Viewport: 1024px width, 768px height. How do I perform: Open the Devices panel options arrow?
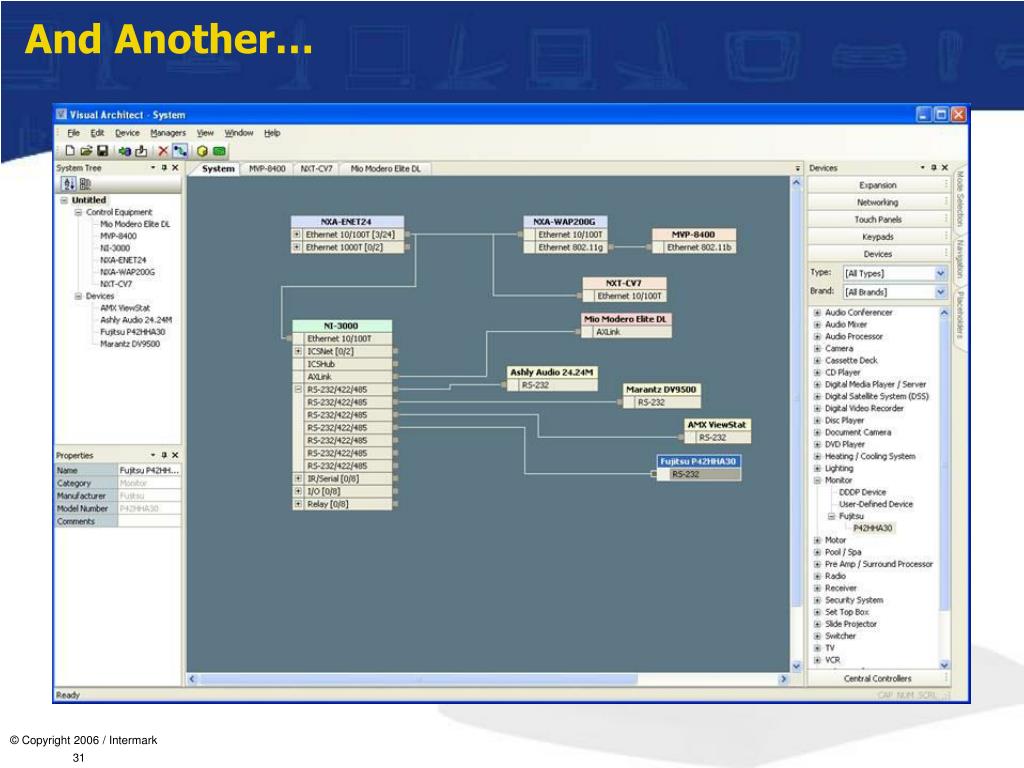[923, 168]
